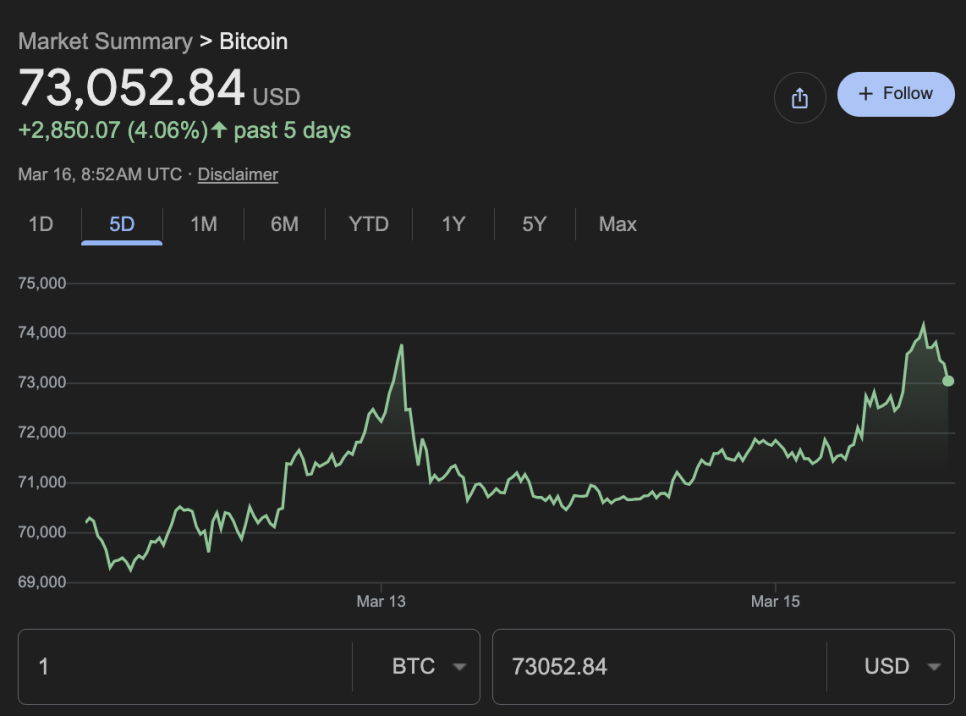Click the current price dot on chart

click(948, 381)
